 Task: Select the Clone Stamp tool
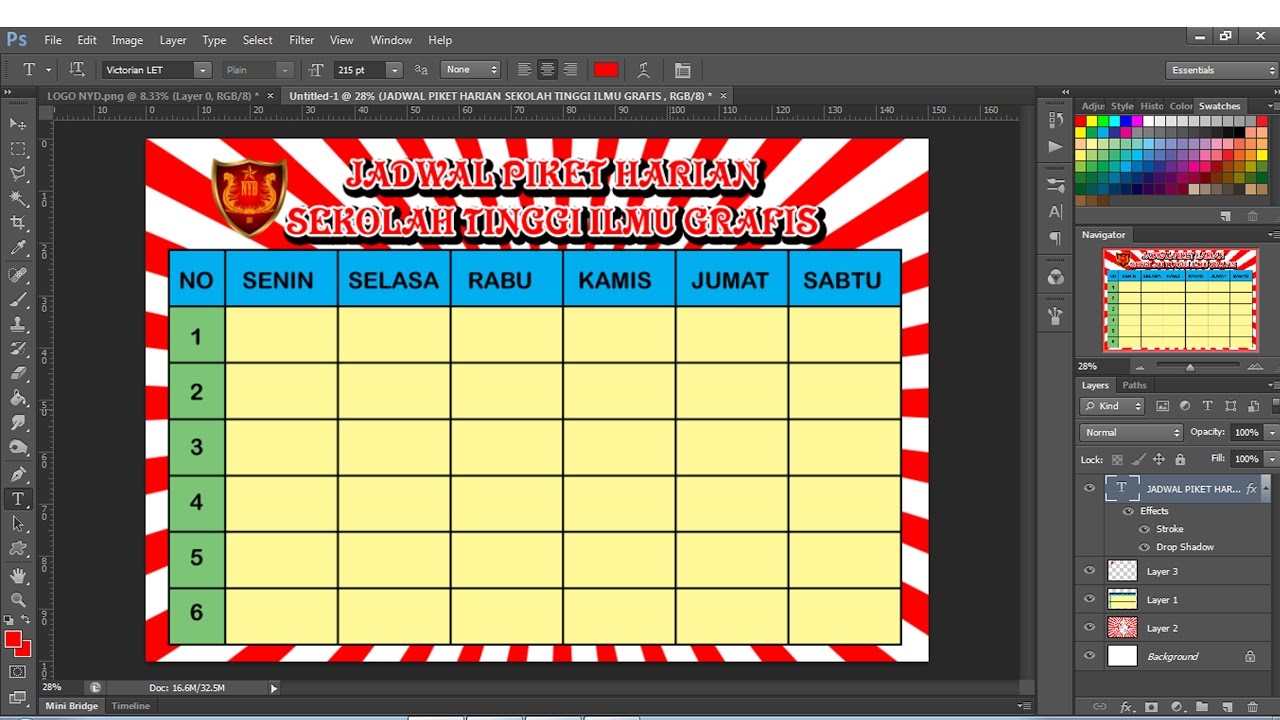pos(18,324)
